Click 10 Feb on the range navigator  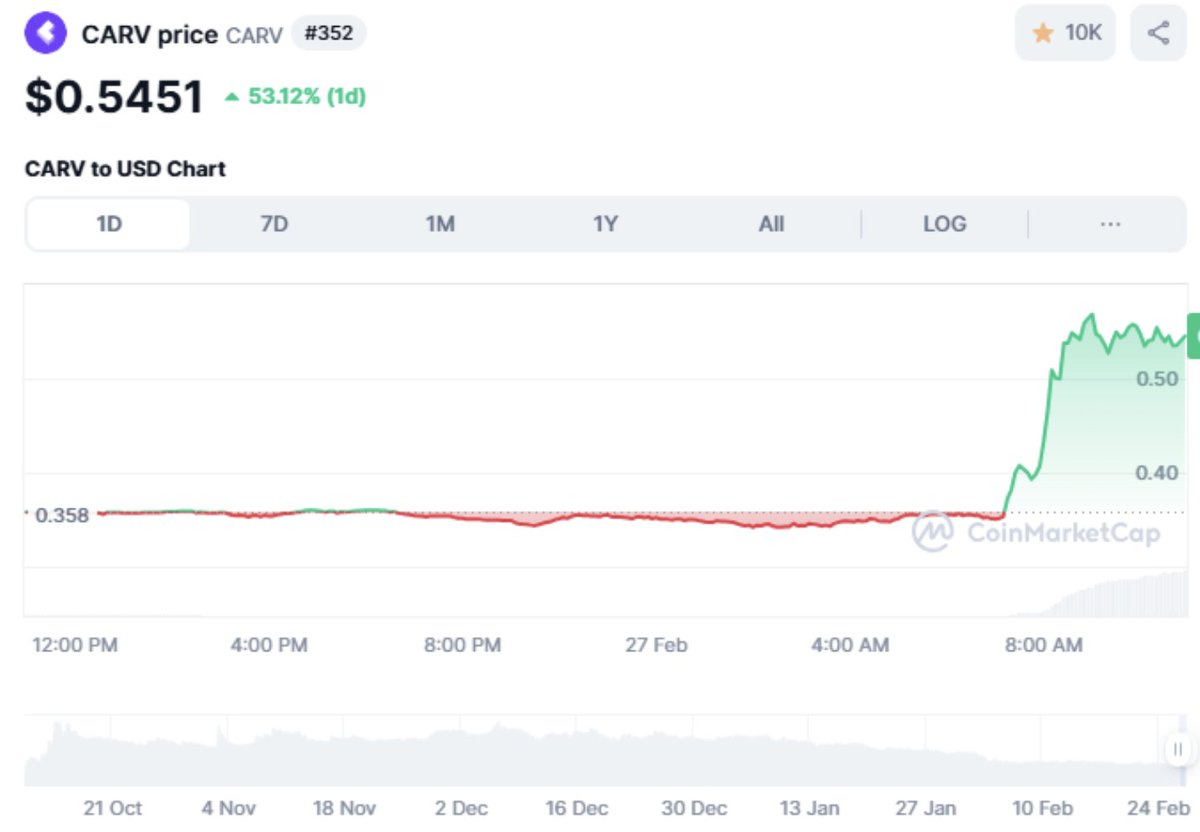tap(1042, 808)
